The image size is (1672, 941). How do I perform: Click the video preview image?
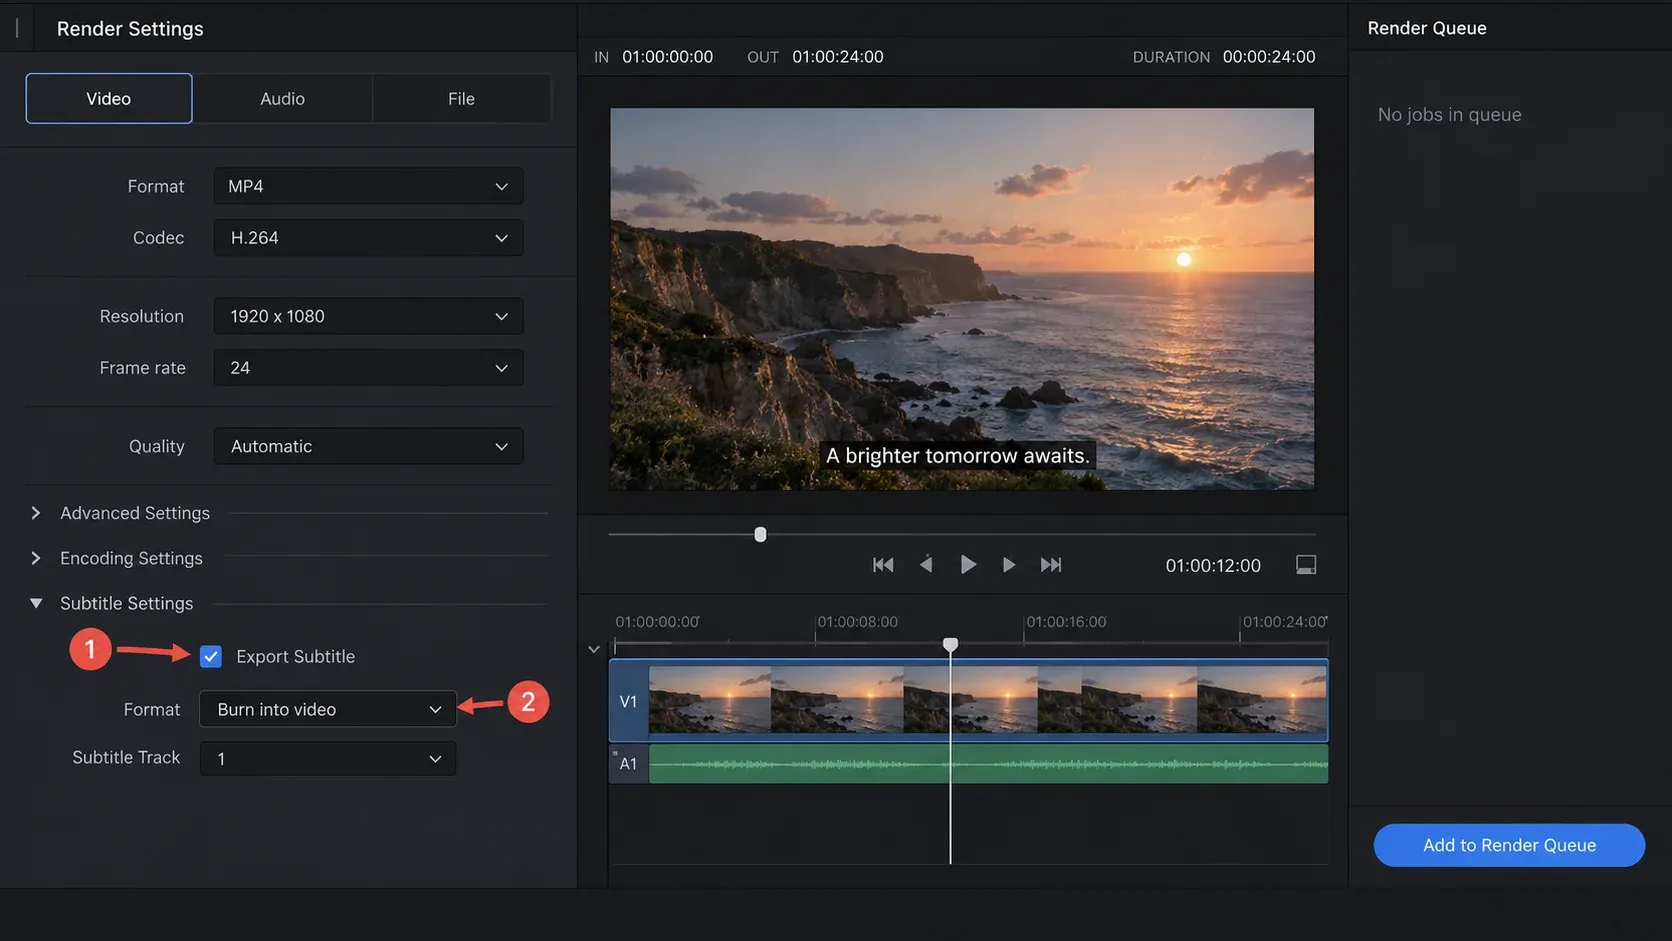(962, 299)
